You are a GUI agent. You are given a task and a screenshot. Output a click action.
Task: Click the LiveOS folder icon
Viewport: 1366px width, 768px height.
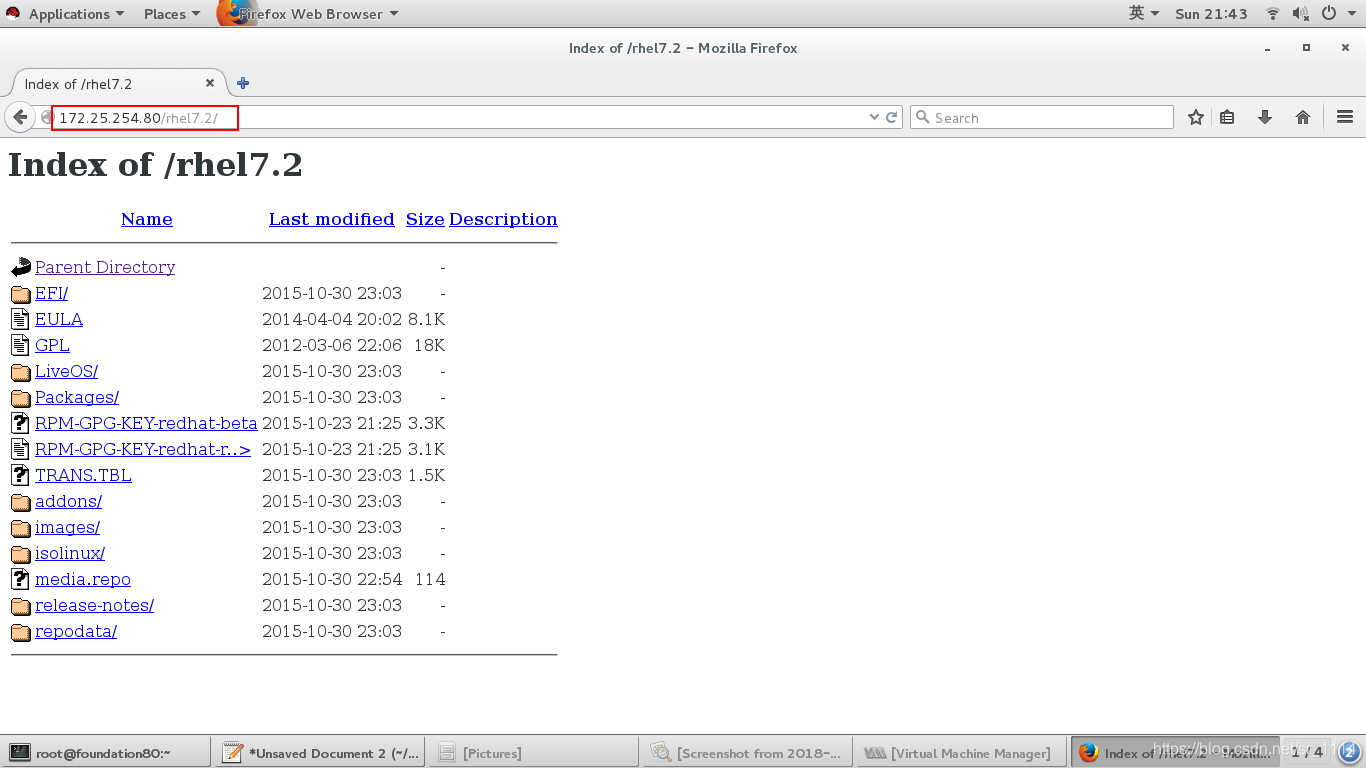(21, 372)
